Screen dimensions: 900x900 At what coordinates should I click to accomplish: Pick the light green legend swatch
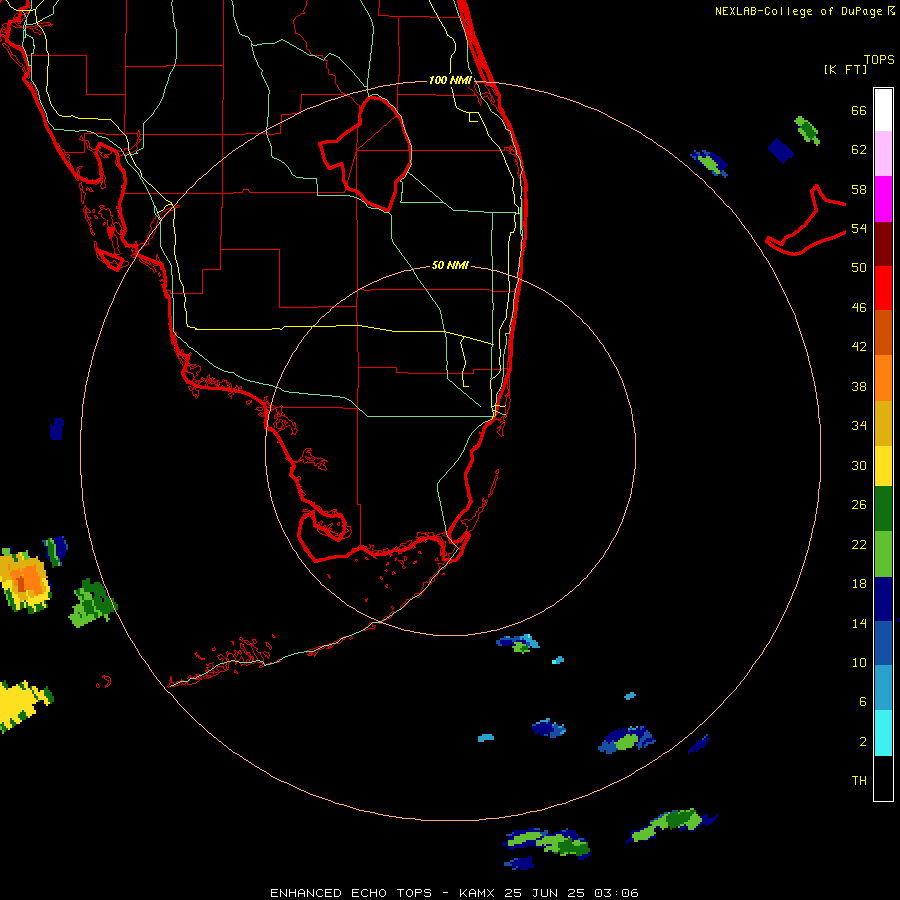coord(883,554)
